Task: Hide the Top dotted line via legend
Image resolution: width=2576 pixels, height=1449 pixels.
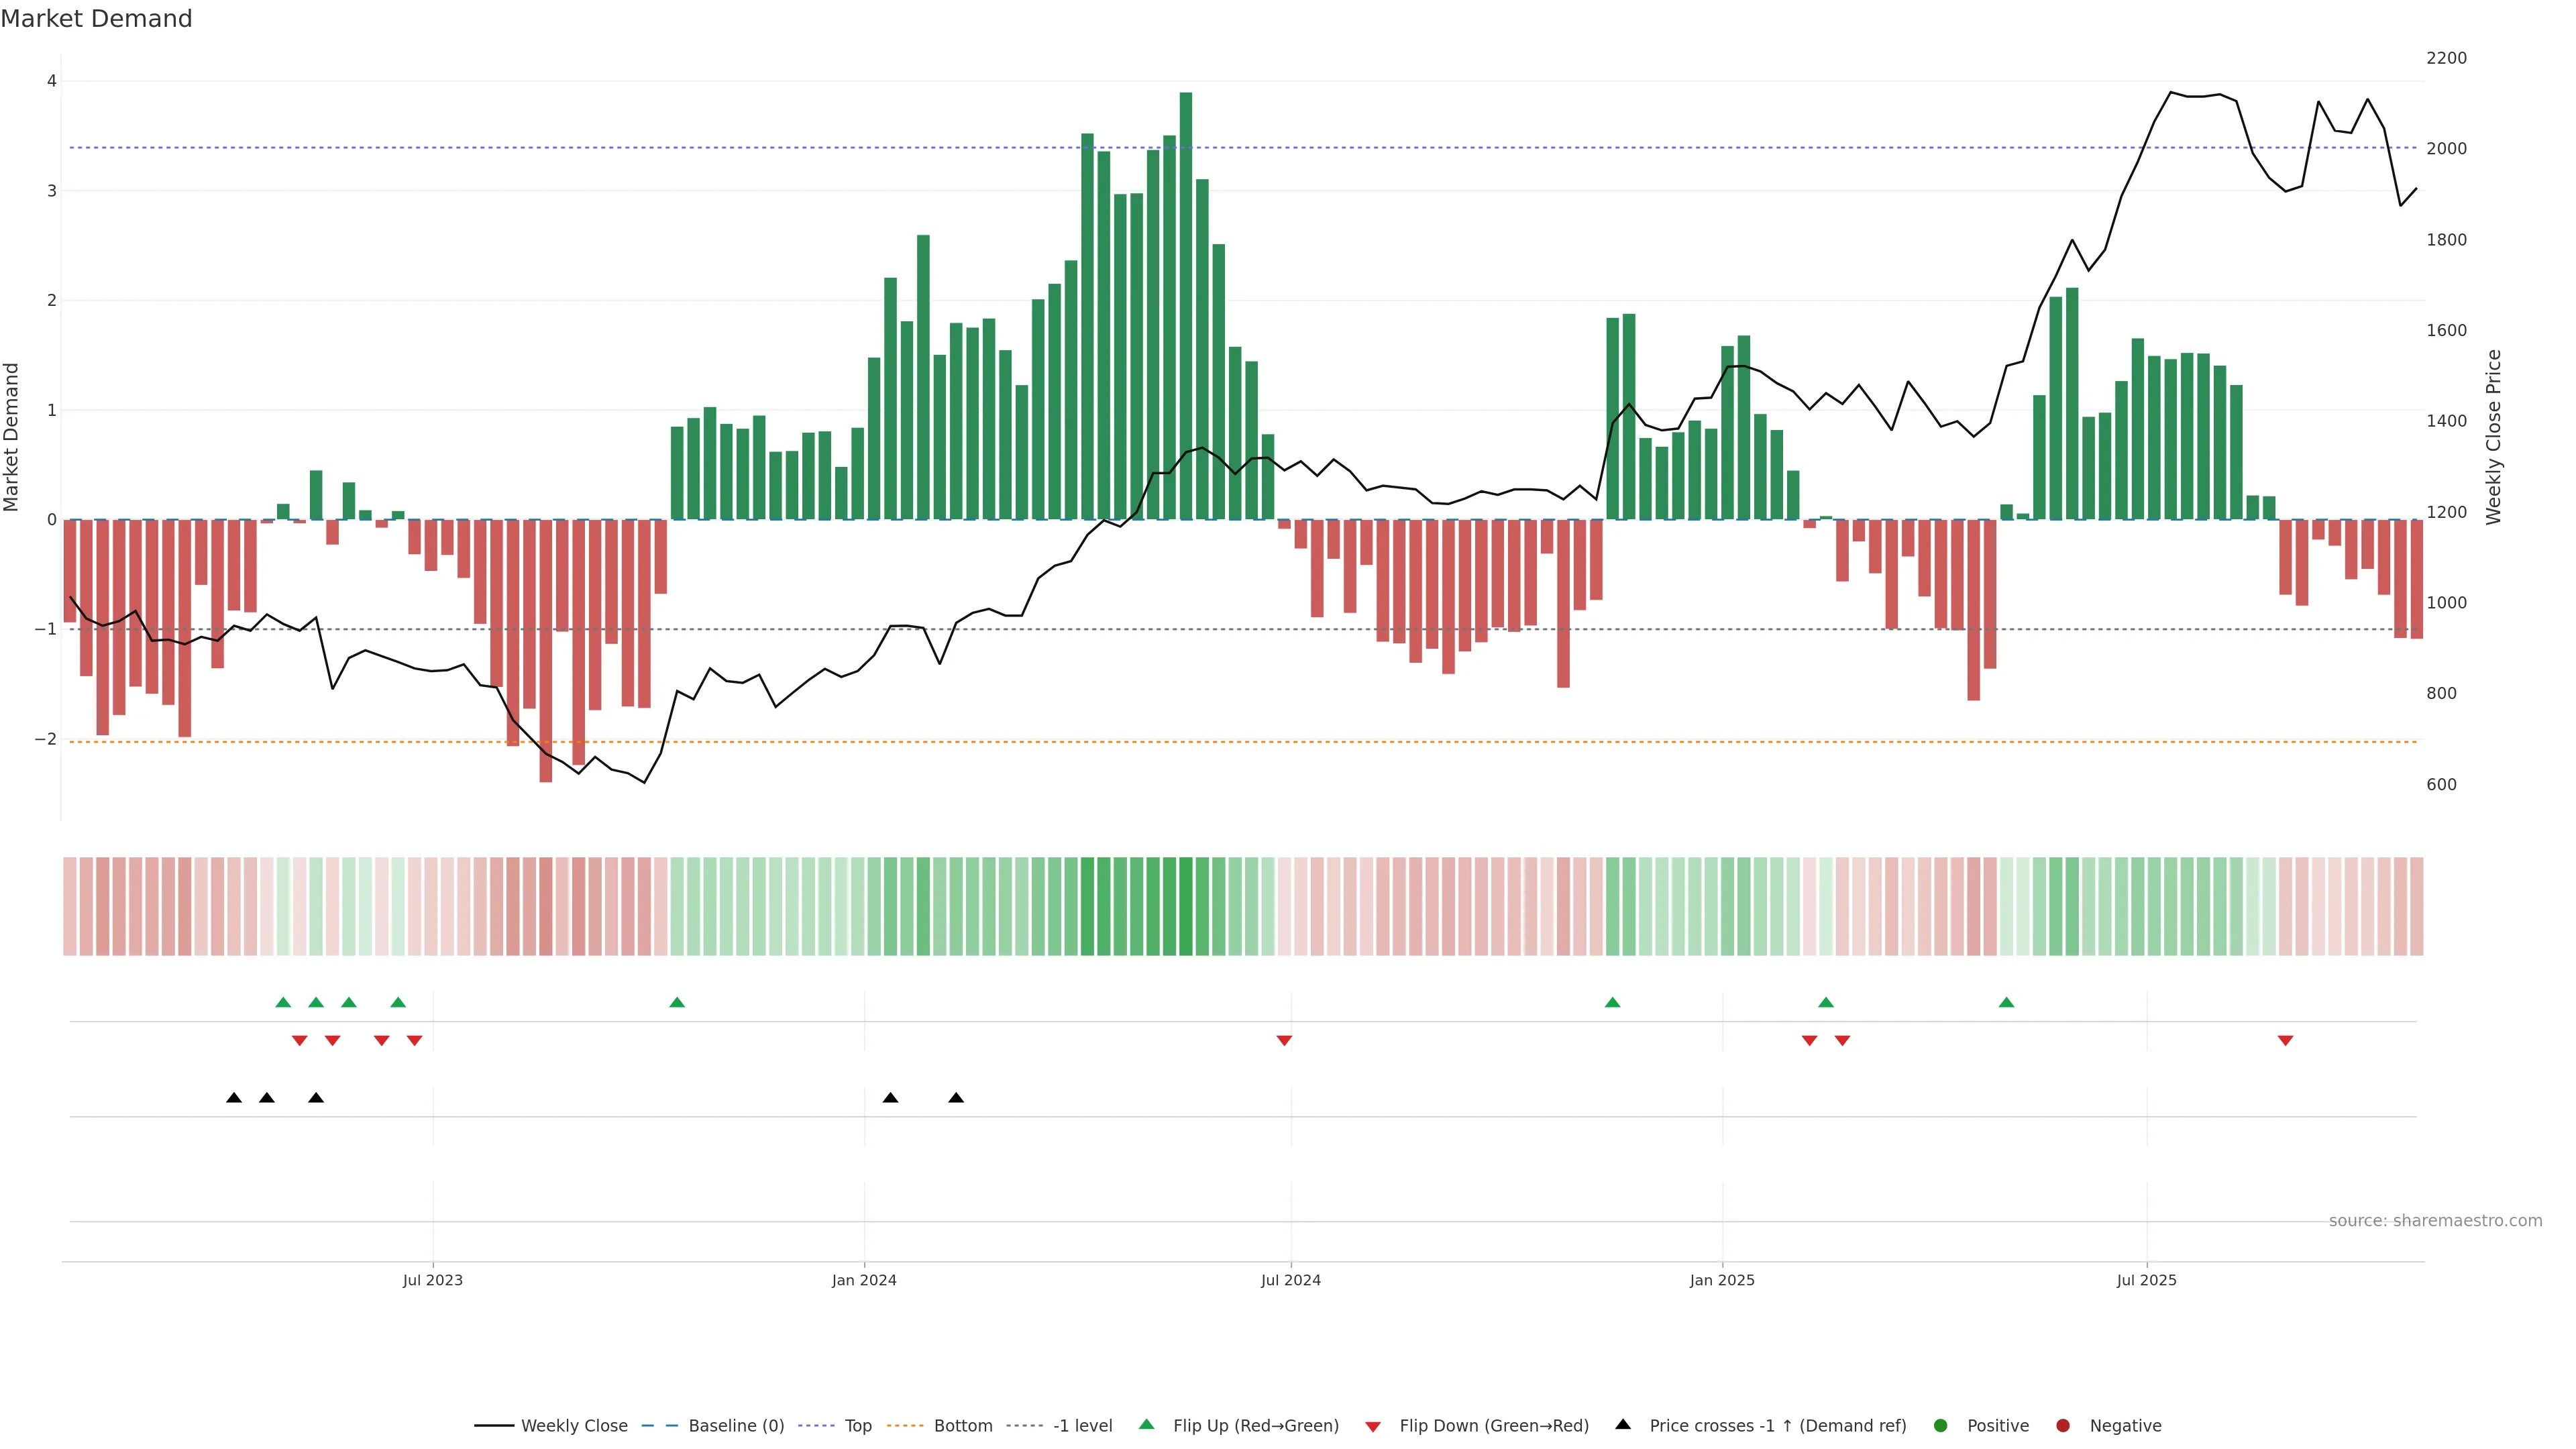Action: point(857,1426)
